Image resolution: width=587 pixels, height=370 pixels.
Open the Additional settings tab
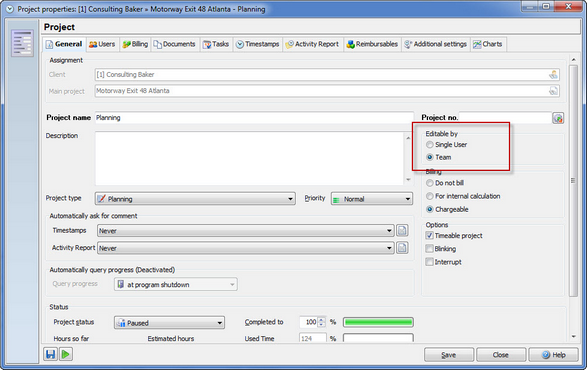pyautogui.click(x=436, y=44)
